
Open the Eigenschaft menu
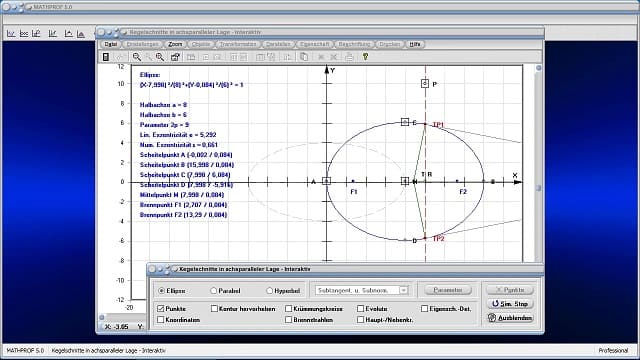point(314,44)
